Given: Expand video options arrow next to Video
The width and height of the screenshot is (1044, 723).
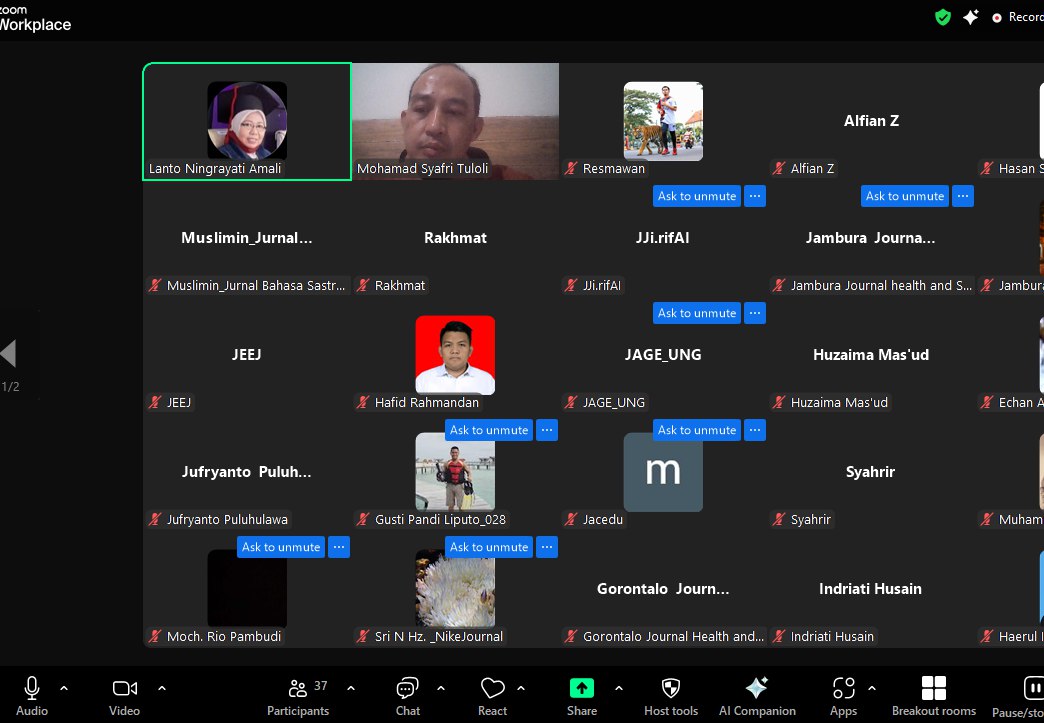Looking at the screenshot, I should coord(162,688).
